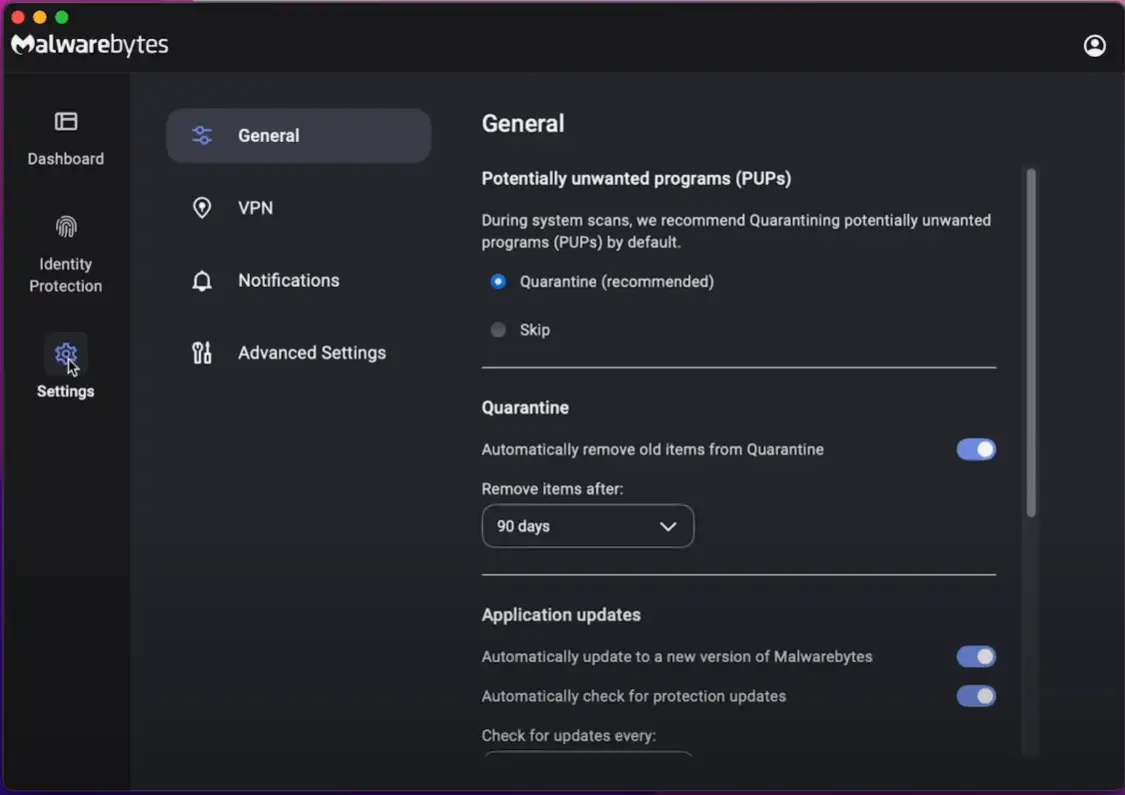Select Quarantine (recommended) radio option

pos(498,282)
